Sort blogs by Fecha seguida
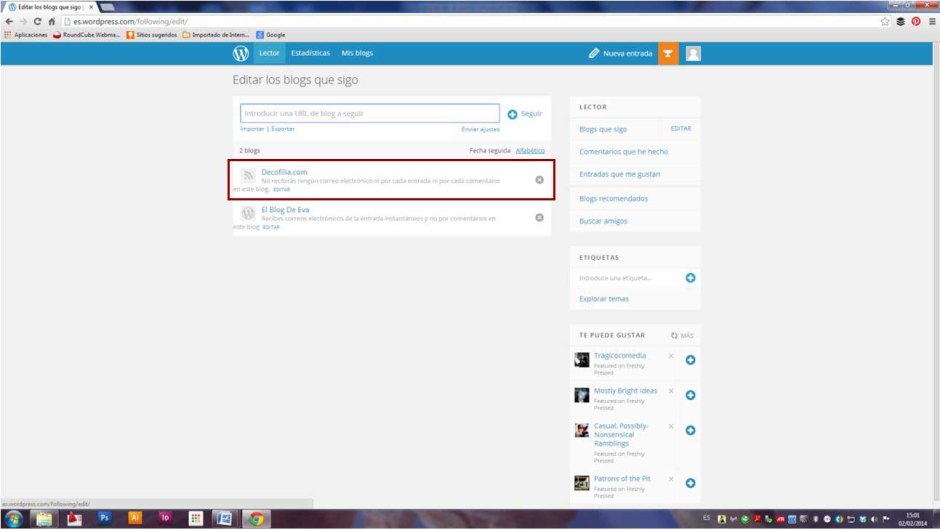The image size is (940, 530). [490, 150]
